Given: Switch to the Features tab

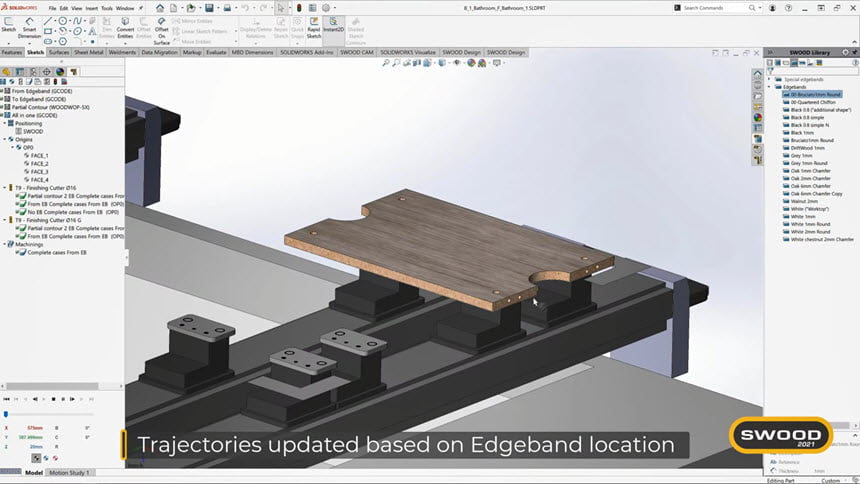Looking at the screenshot, I should point(12,52).
